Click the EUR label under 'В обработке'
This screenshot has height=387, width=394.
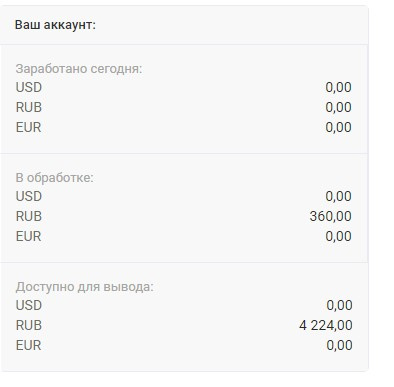tap(28, 236)
